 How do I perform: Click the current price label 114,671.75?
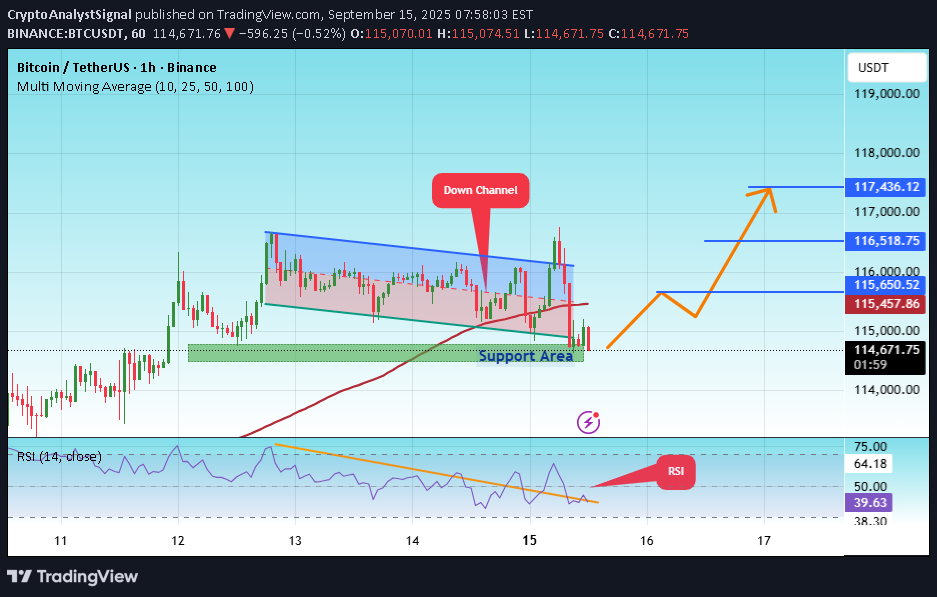(886, 350)
